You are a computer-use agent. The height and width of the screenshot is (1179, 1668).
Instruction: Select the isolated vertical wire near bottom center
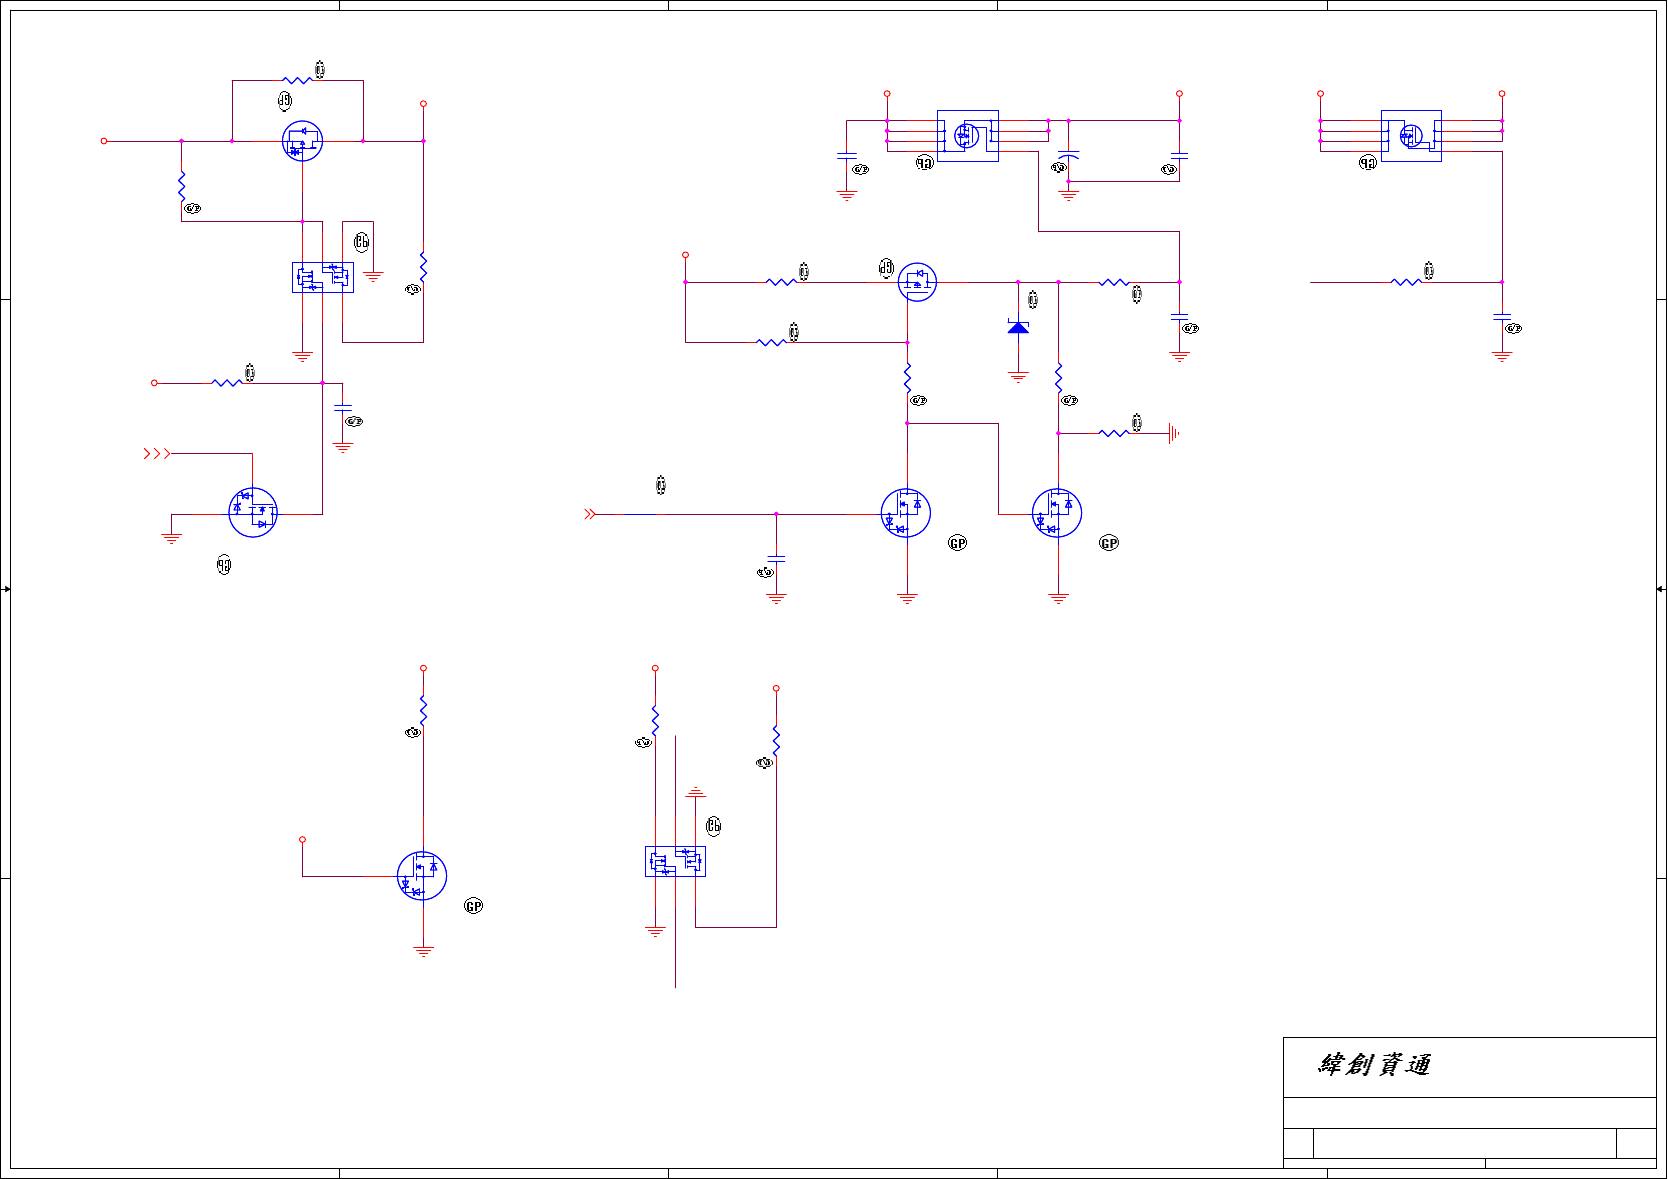675,862
